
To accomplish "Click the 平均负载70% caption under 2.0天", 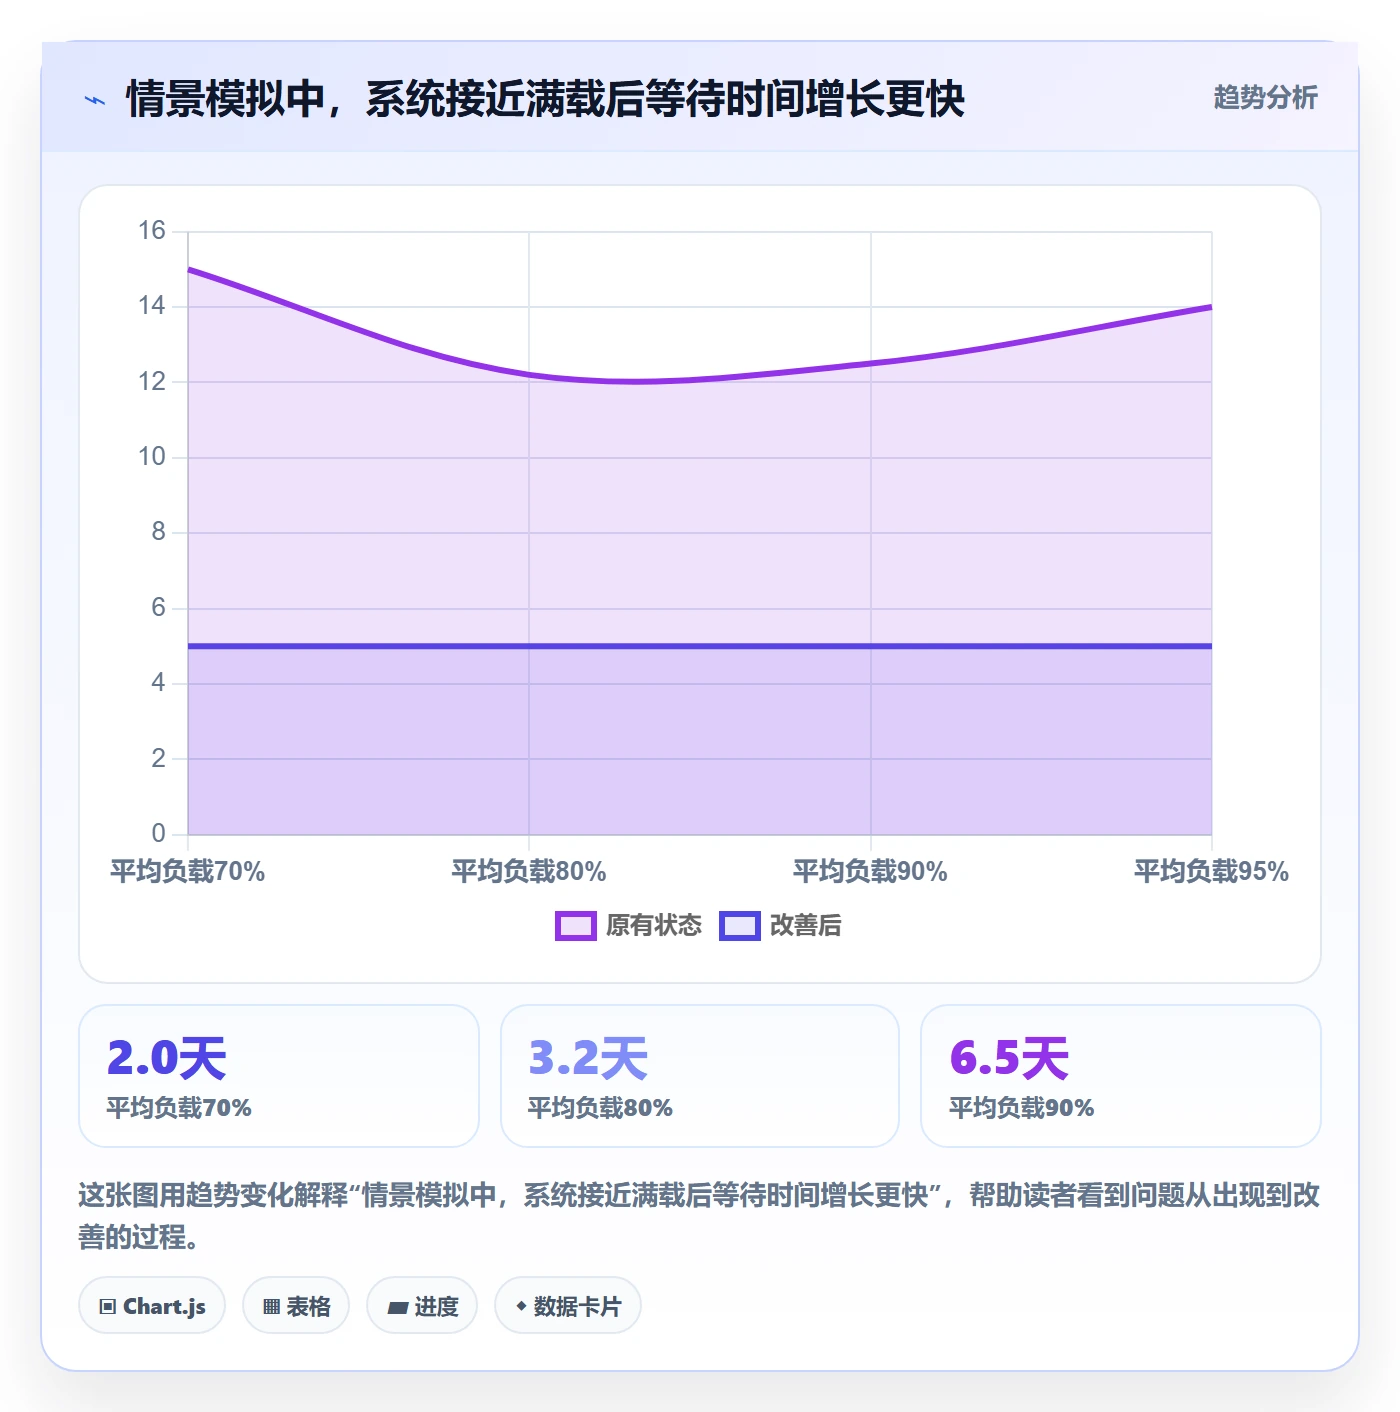I will (179, 1108).
